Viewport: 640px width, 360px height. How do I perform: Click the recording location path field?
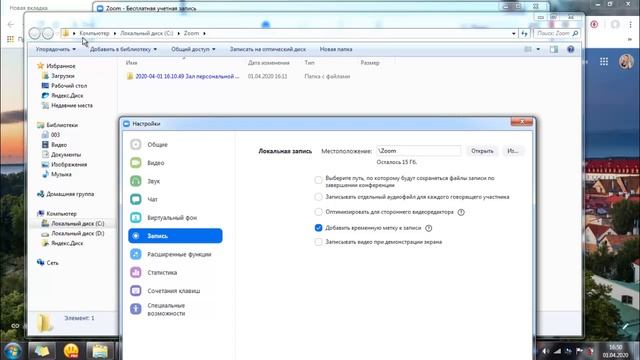coord(418,151)
